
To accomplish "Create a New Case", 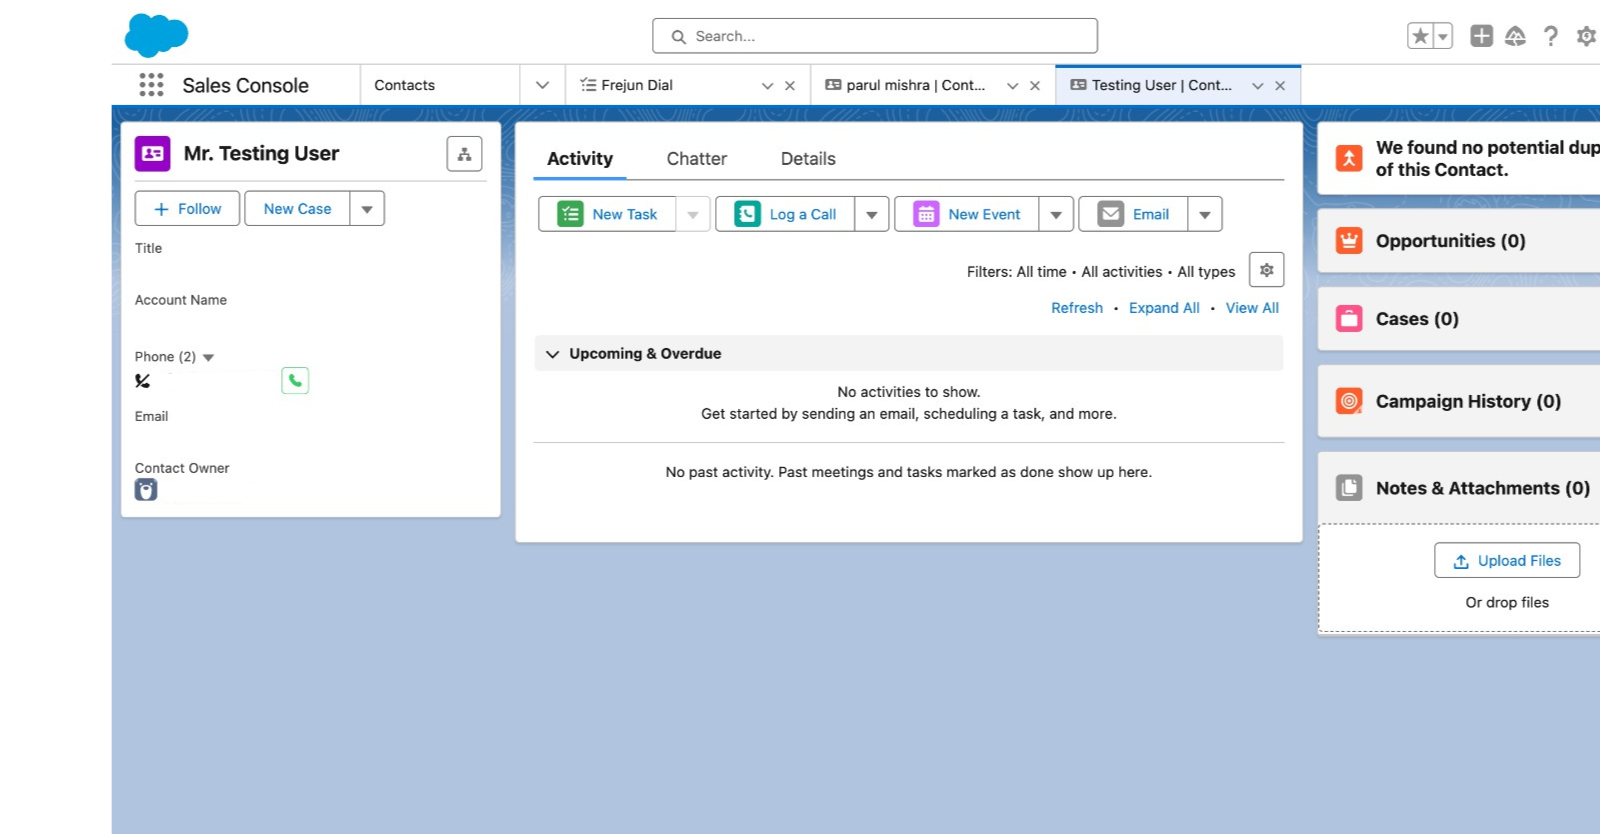I will coord(297,208).
